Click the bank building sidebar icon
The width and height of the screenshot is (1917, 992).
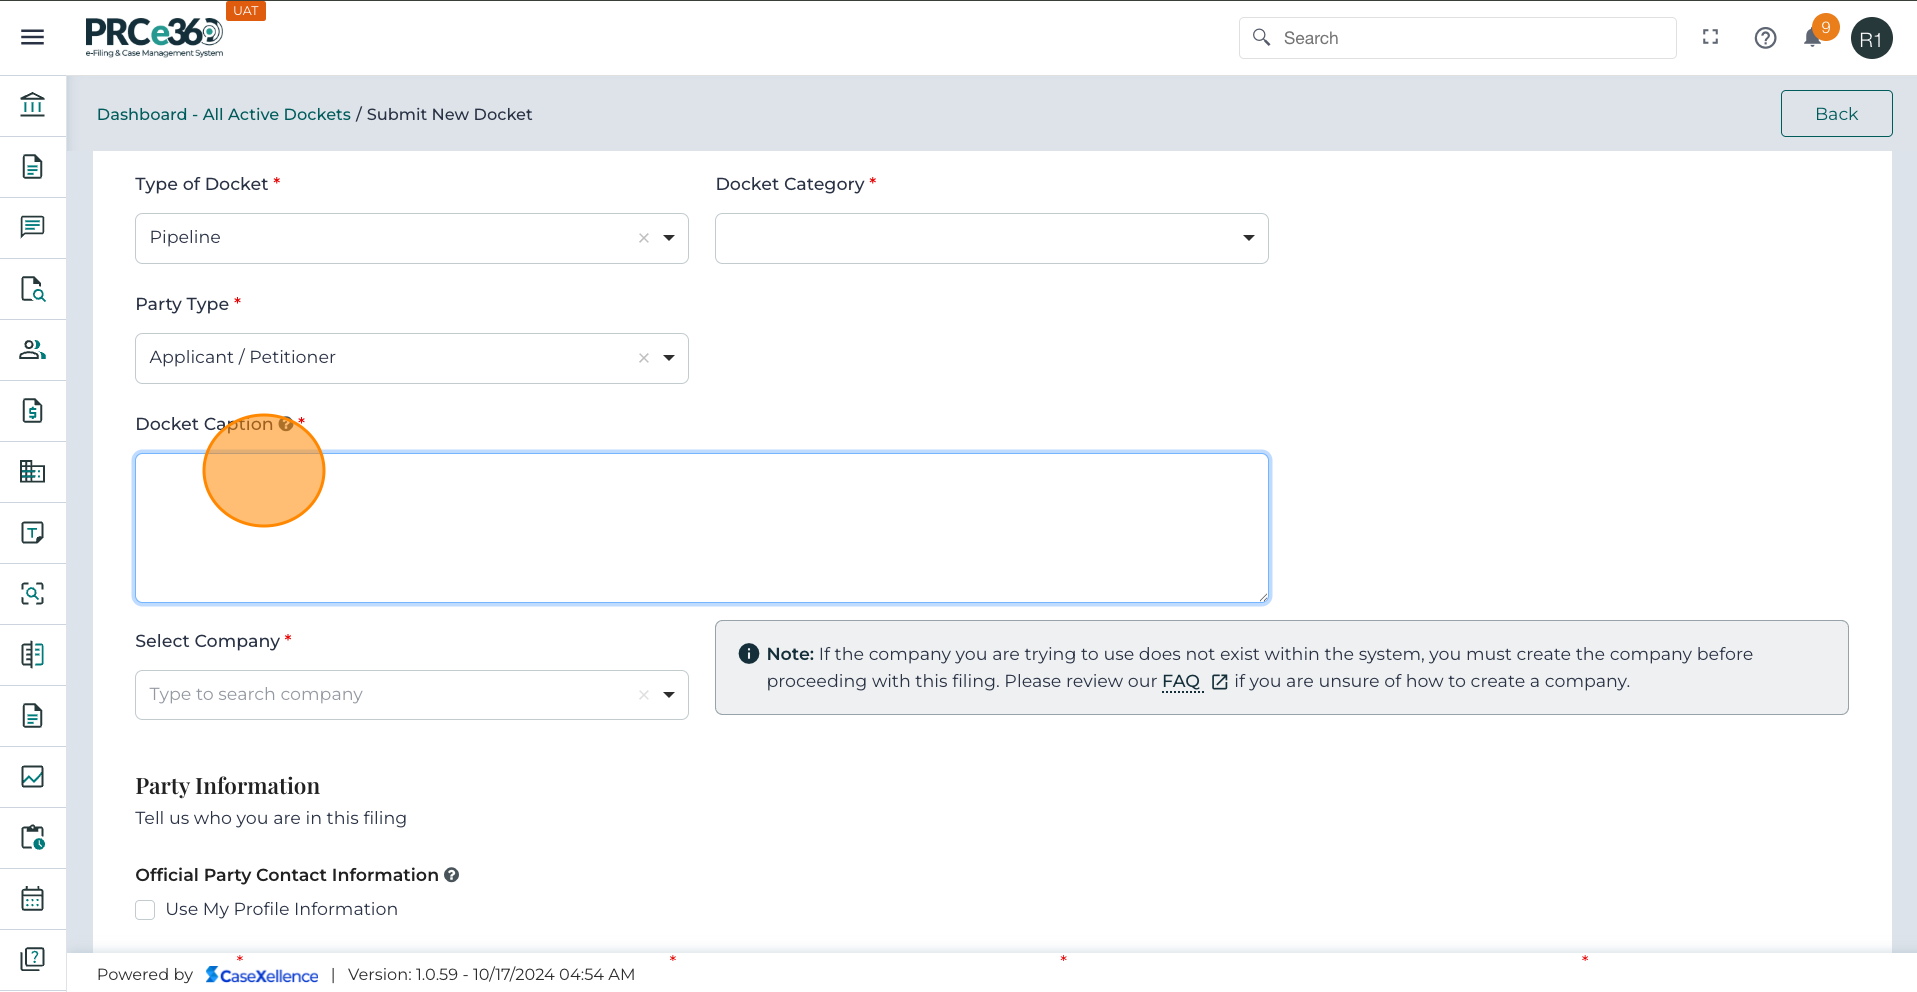point(32,105)
